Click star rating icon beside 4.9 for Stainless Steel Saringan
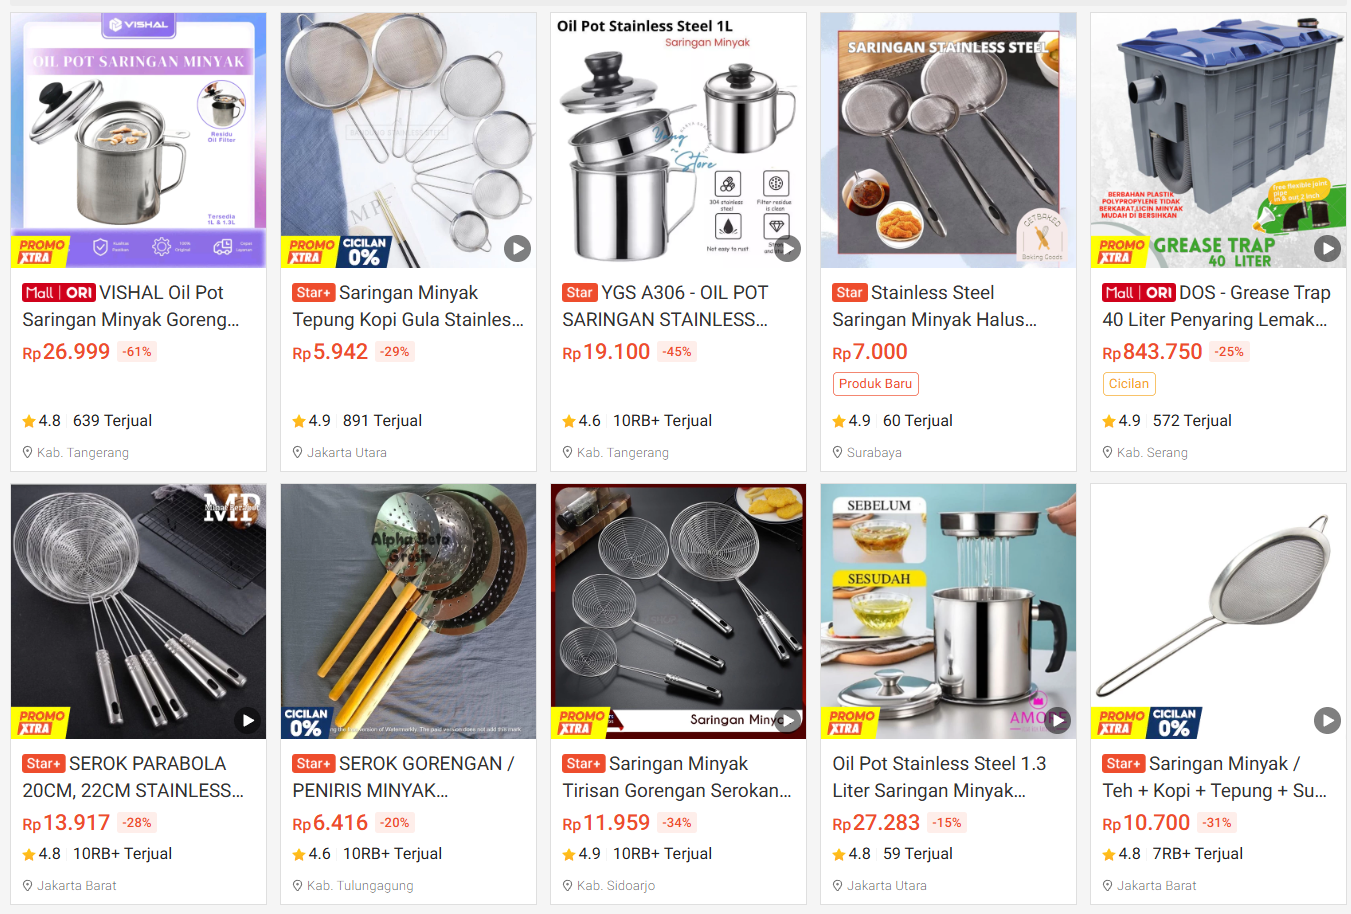 [x=839, y=421]
